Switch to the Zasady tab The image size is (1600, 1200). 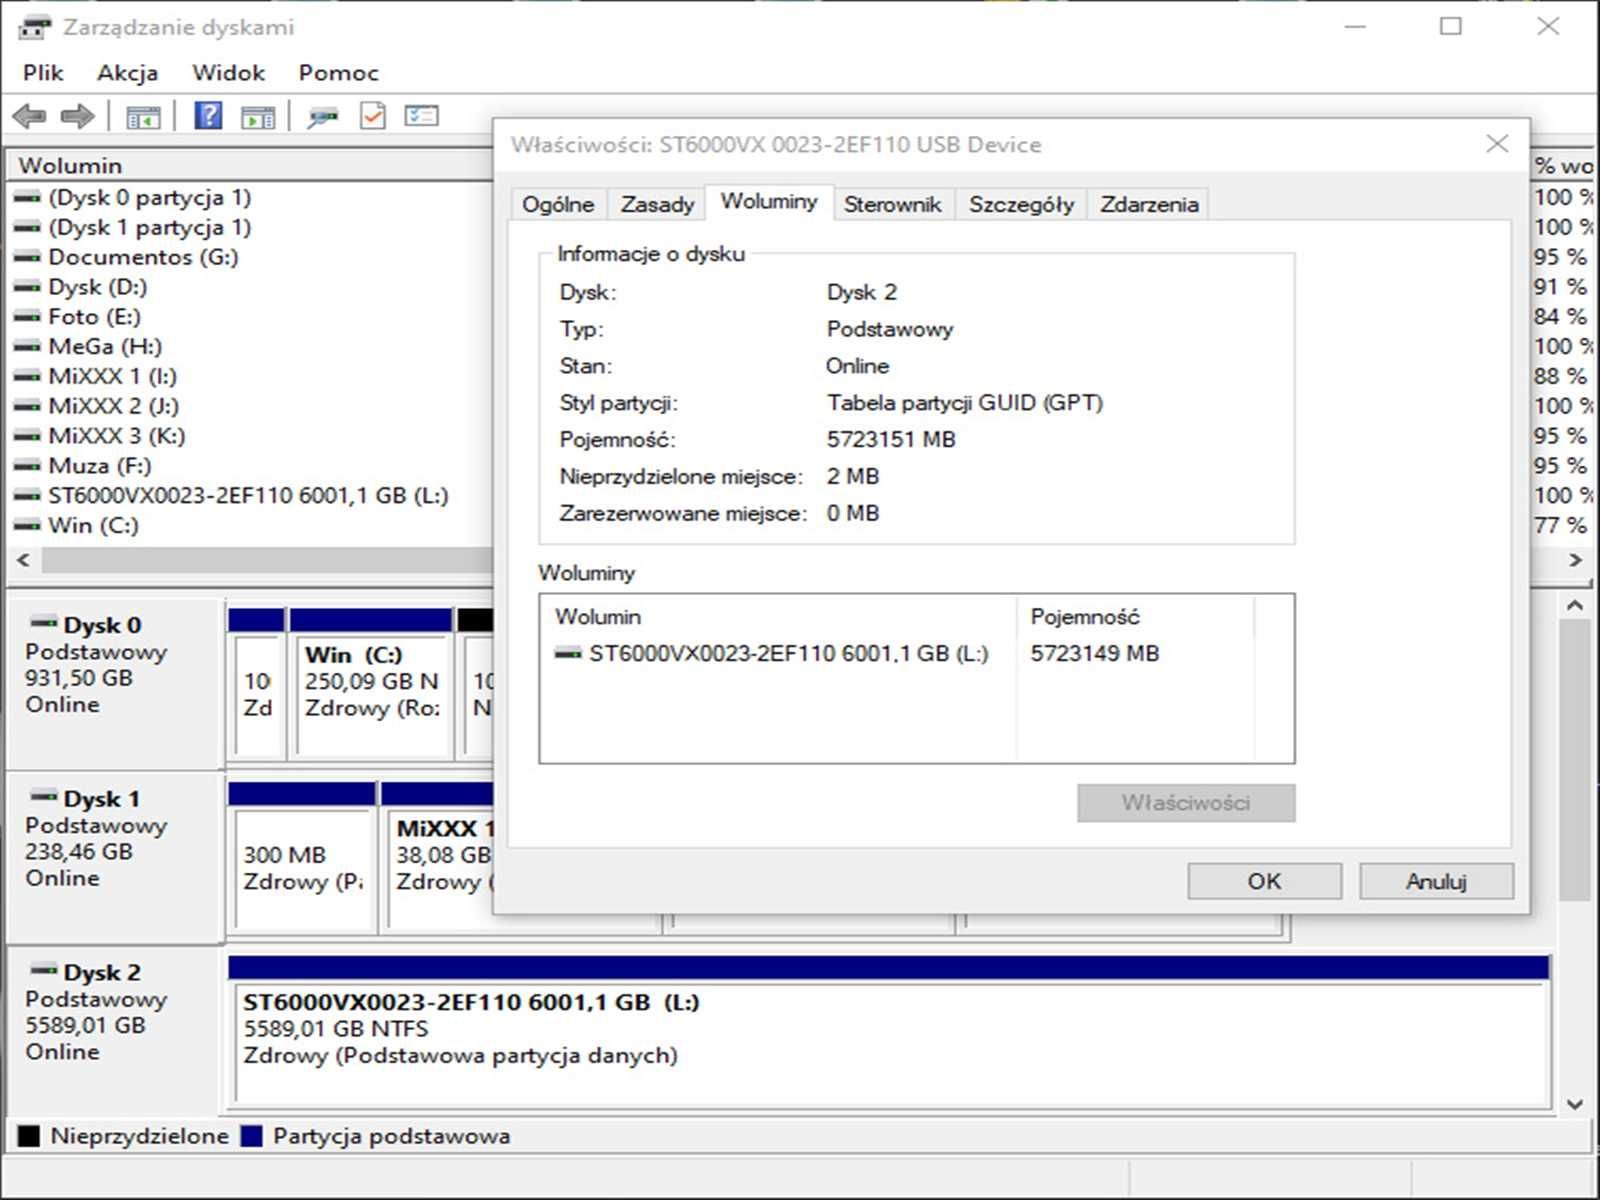pyautogui.click(x=657, y=204)
